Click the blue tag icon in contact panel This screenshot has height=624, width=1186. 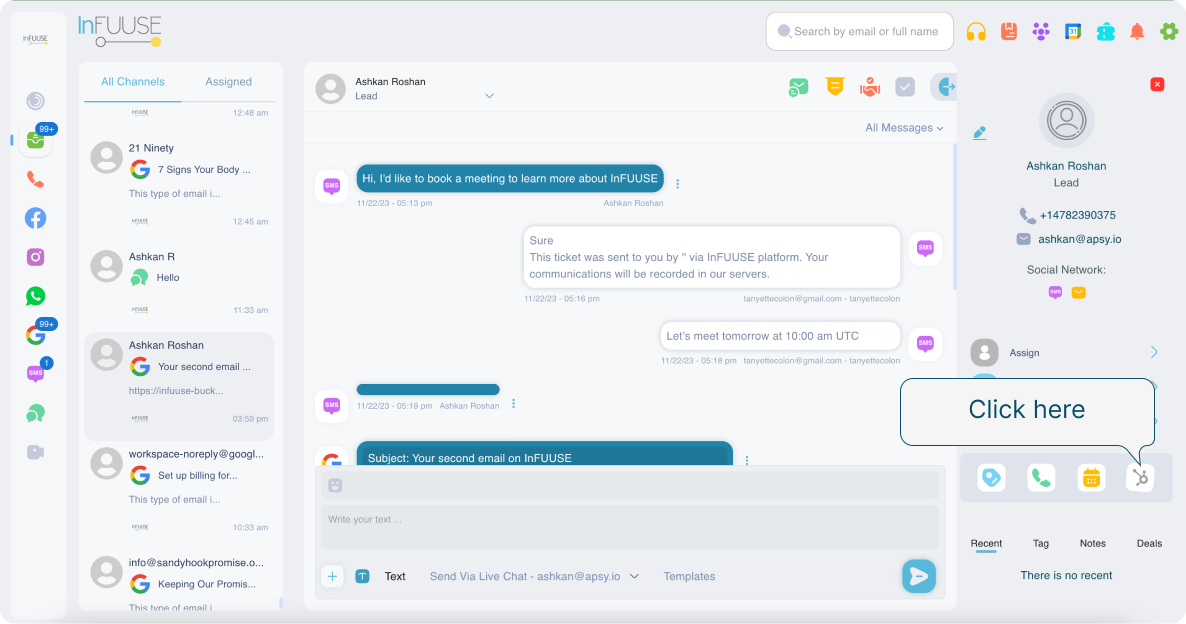pyautogui.click(x=991, y=478)
